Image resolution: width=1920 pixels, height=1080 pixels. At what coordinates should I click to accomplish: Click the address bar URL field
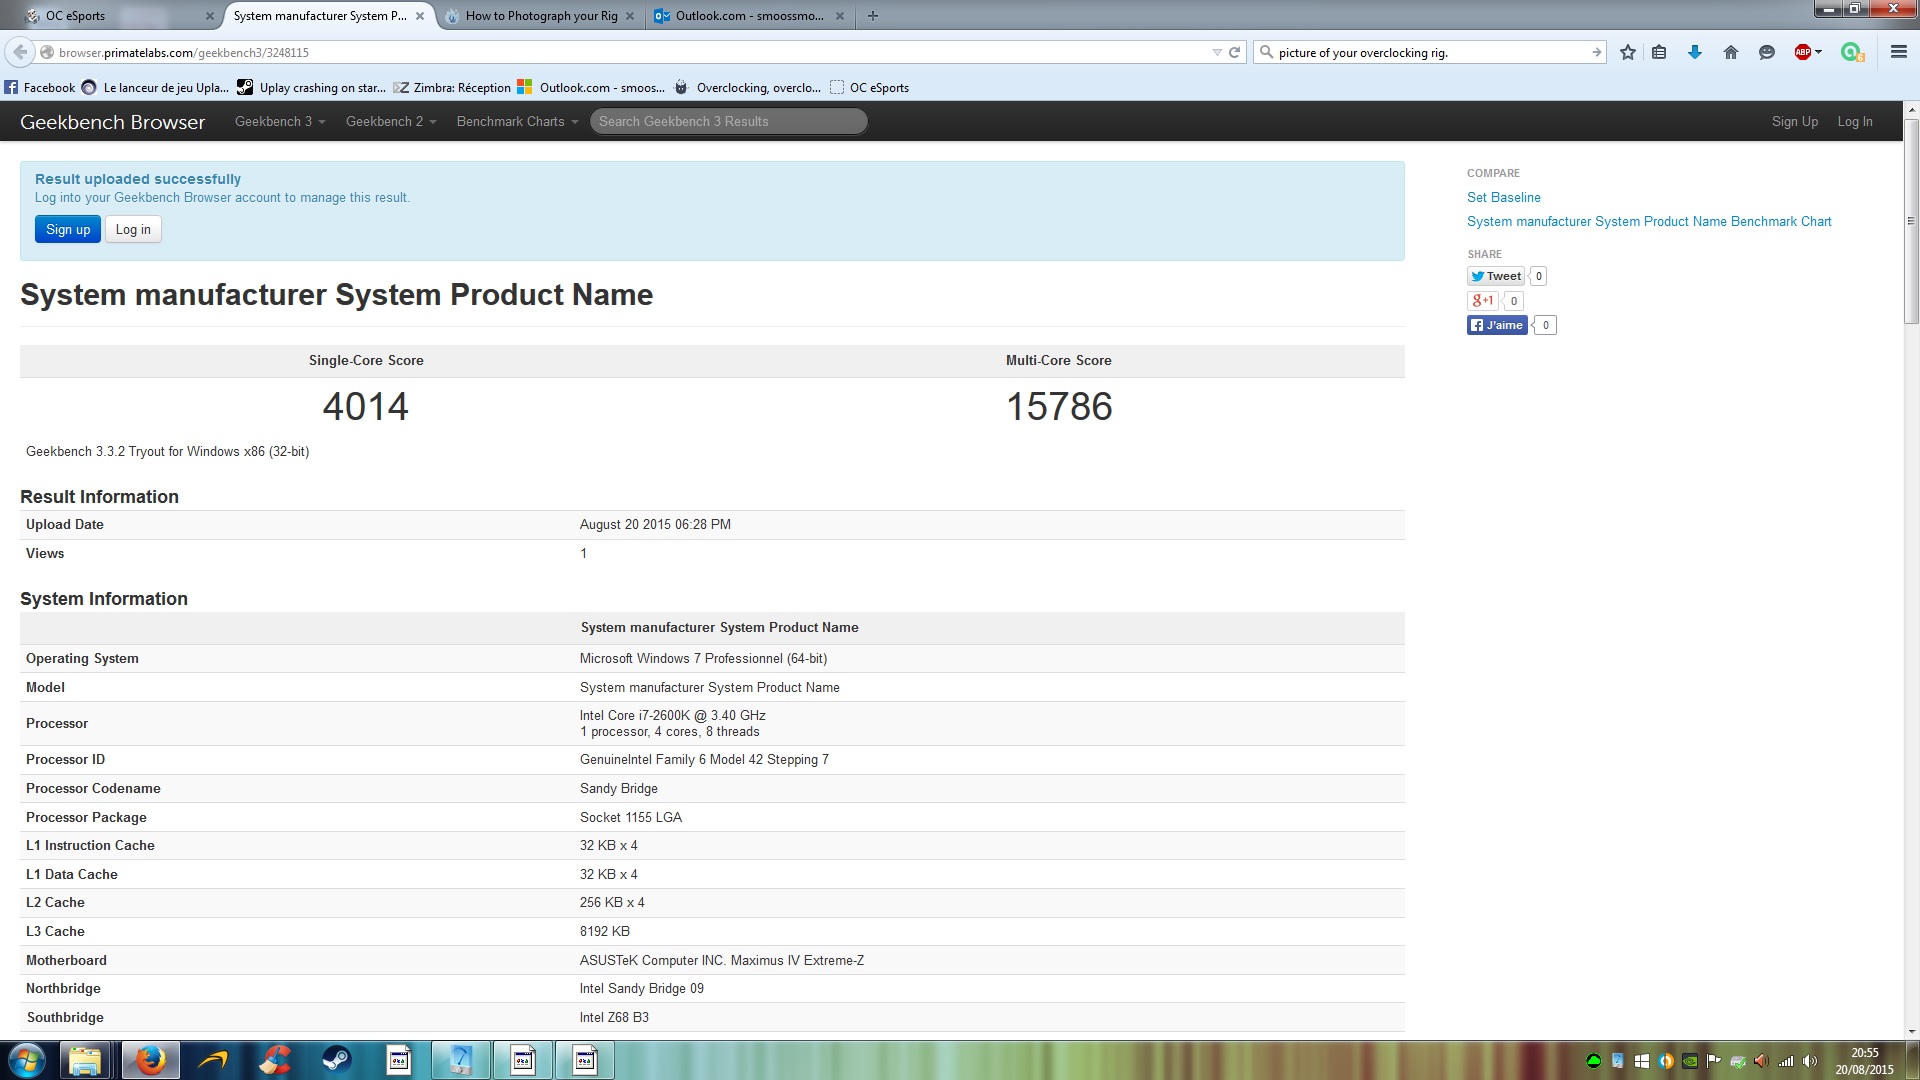630,52
